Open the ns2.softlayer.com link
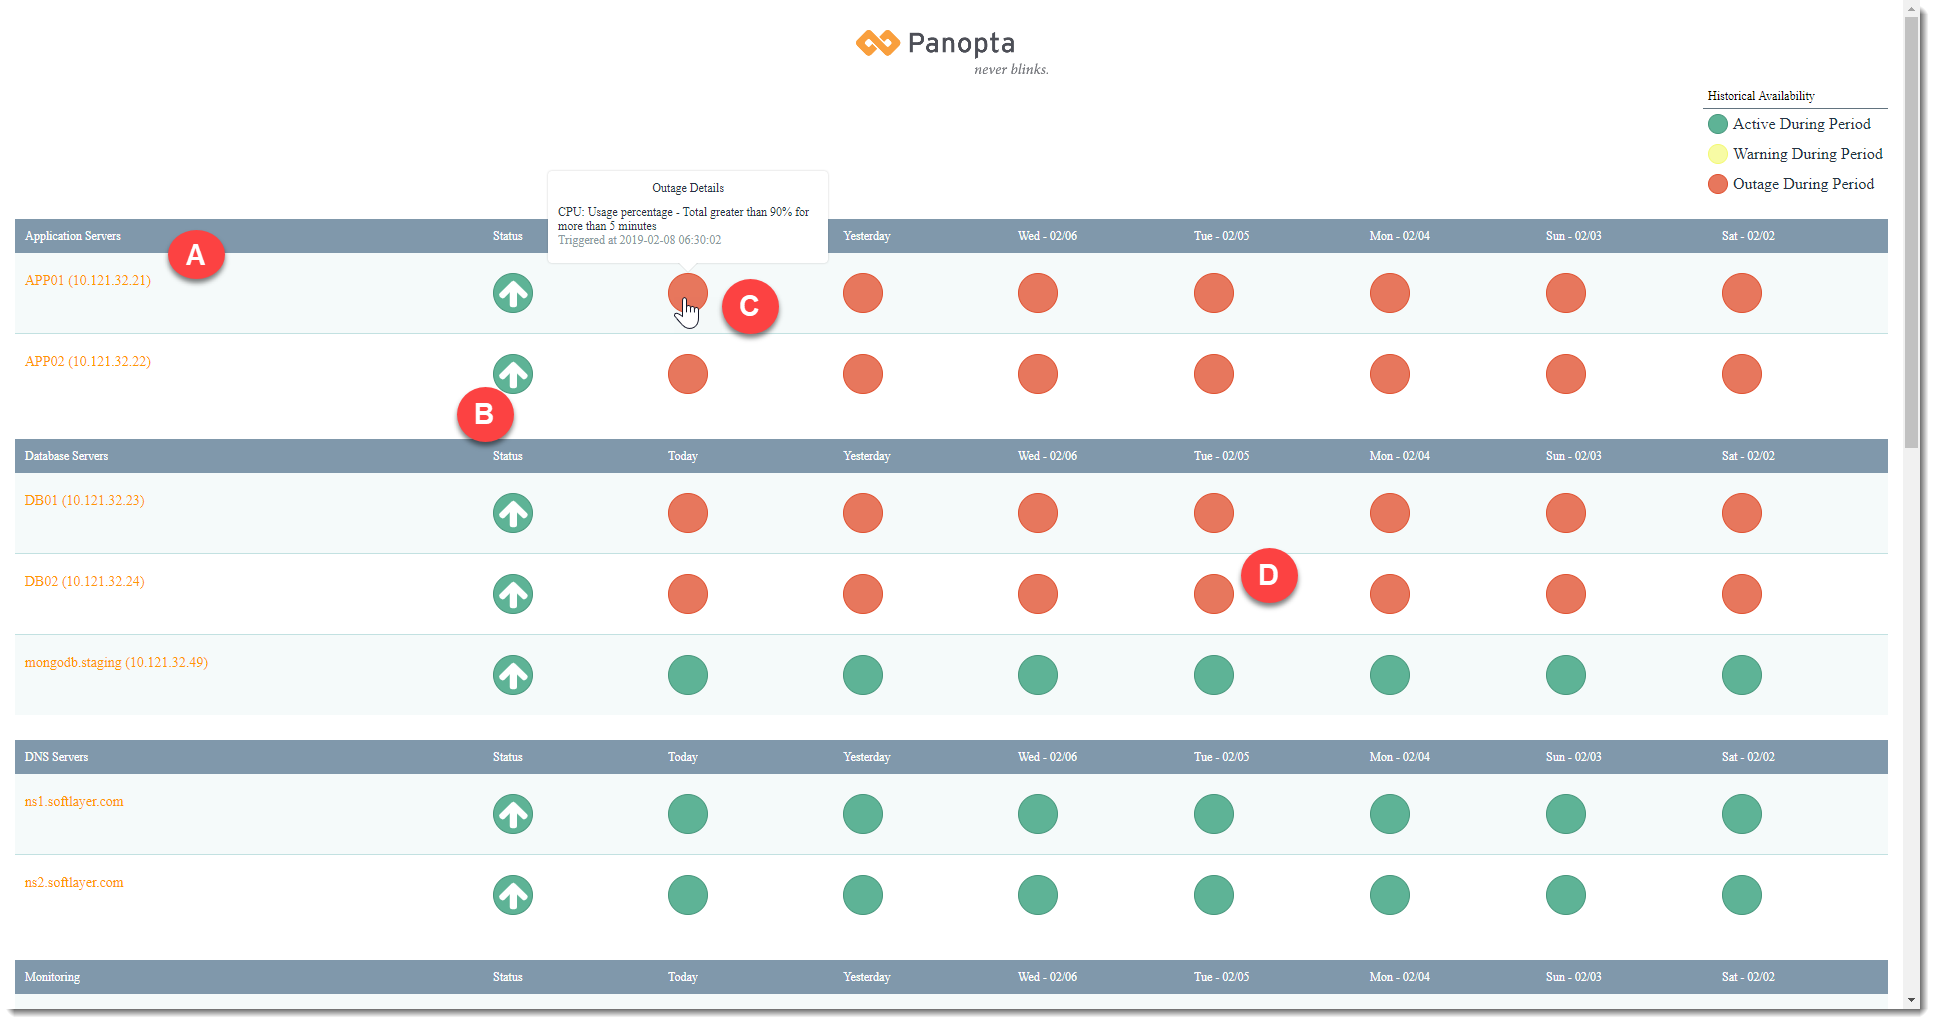 point(74,883)
